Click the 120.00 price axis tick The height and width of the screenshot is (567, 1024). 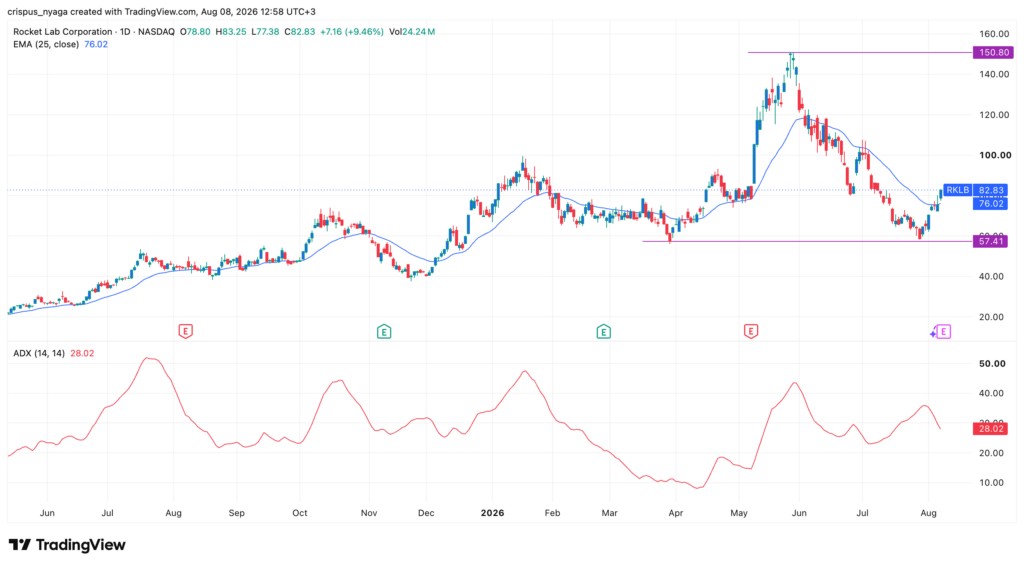pyautogui.click(x=995, y=115)
